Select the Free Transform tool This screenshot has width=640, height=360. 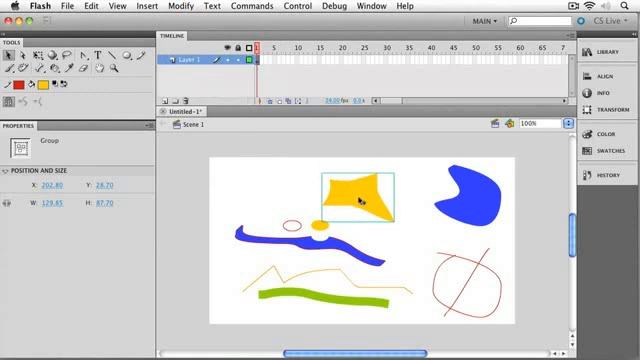click(x=38, y=55)
